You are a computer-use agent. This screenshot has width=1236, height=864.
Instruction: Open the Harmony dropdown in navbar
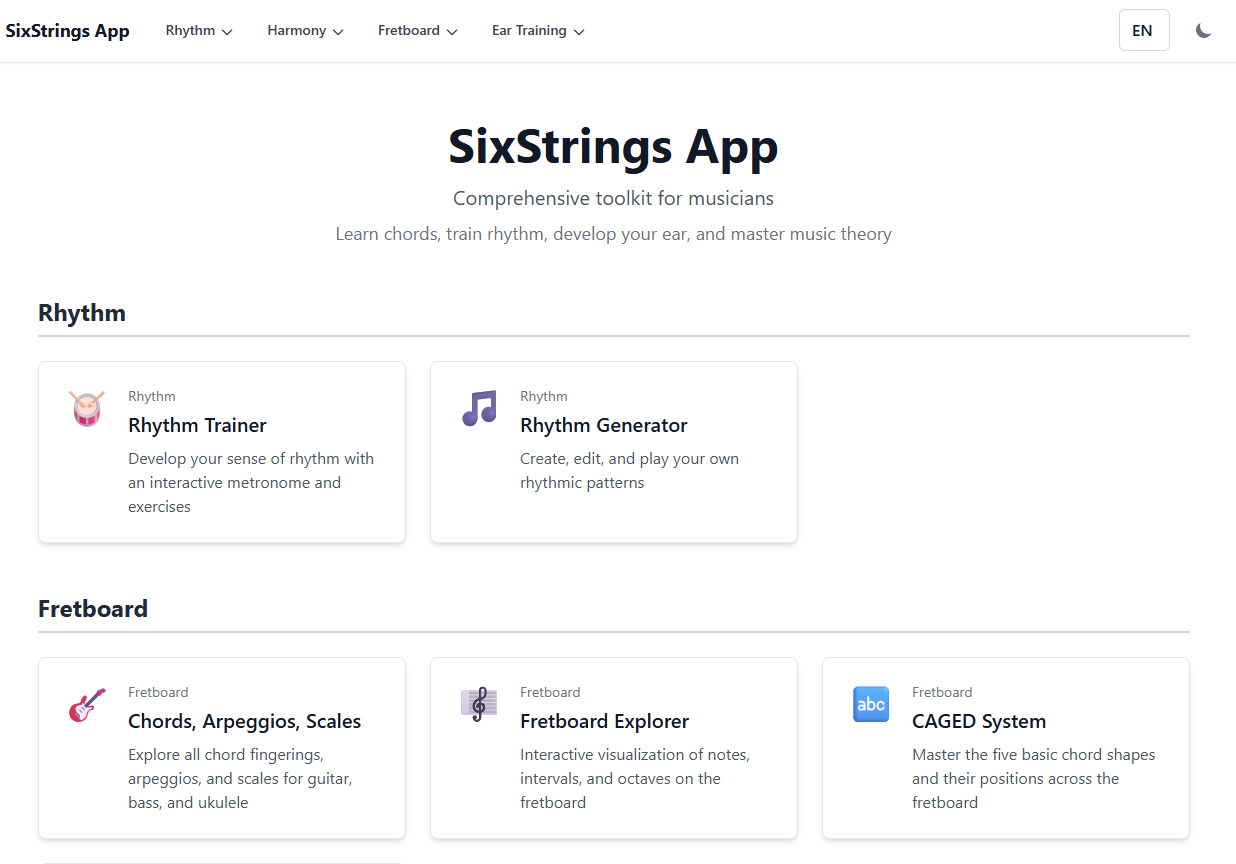tap(305, 31)
